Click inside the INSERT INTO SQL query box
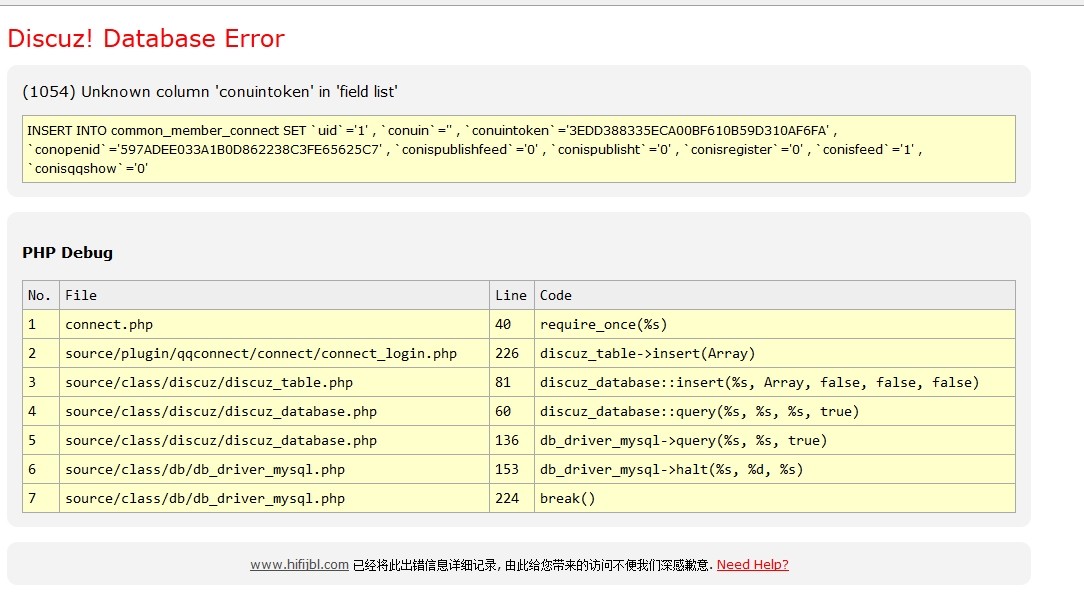Viewport: 1084px width, 608px height. click(518, 149)
